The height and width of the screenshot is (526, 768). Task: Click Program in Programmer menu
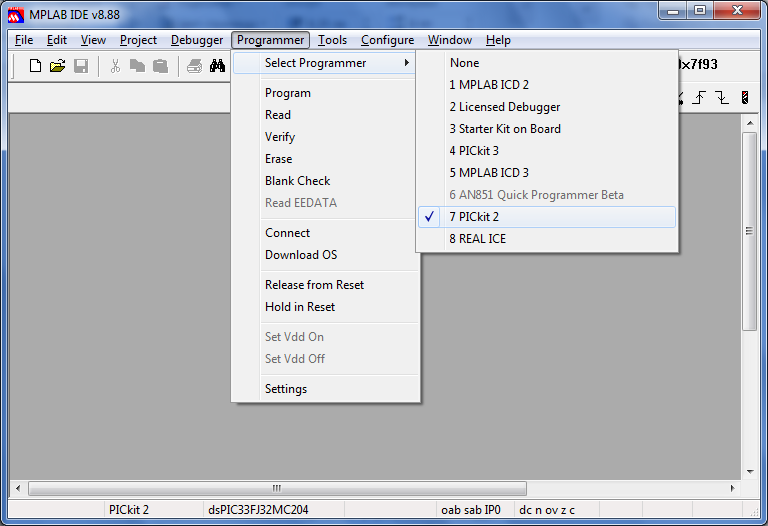pyautogui.click(x=325, y=93)
